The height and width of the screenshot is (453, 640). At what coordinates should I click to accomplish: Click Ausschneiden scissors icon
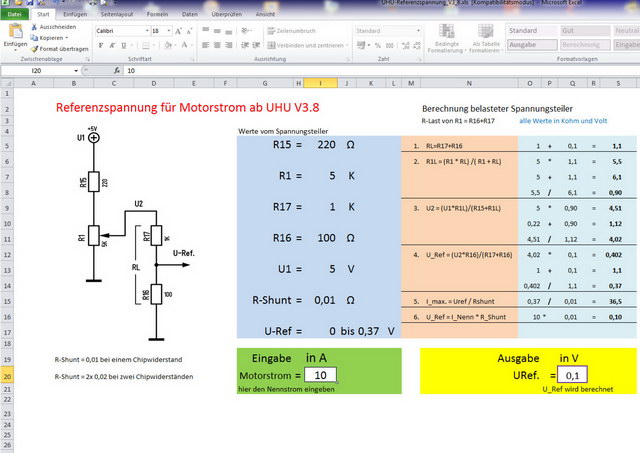[x=34, y=27]
